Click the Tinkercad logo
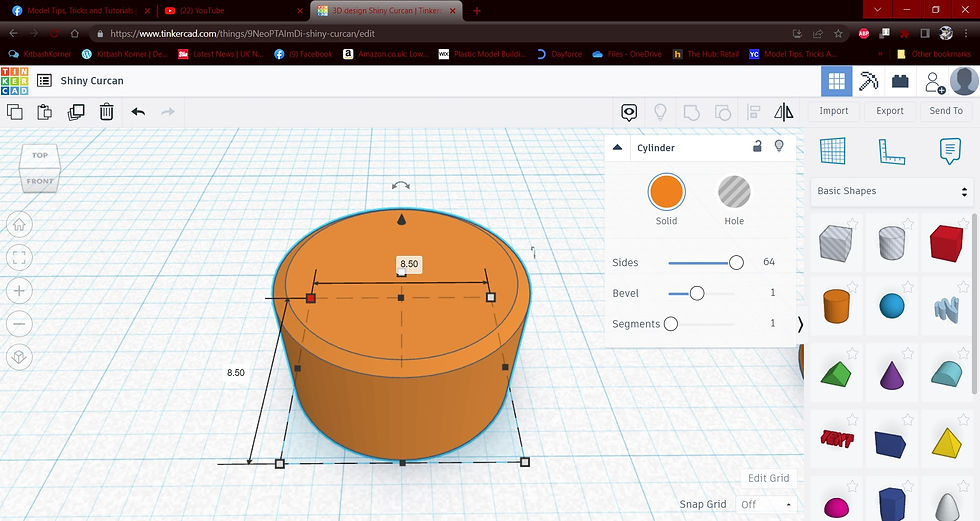 click(x=14, y=81)
